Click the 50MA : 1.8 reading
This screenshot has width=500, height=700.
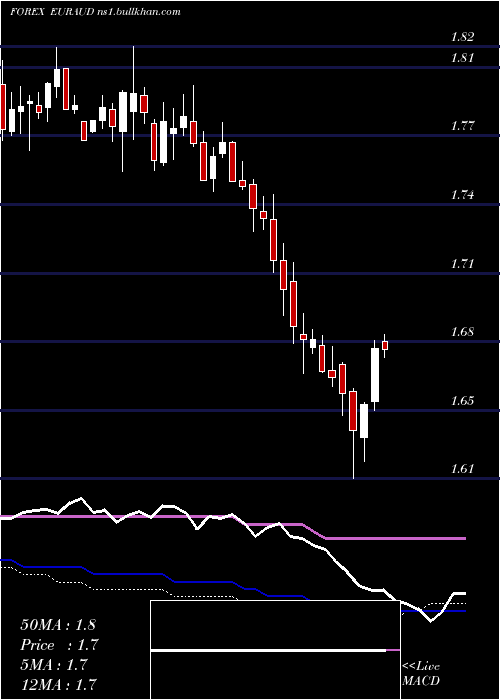(58, 625)
